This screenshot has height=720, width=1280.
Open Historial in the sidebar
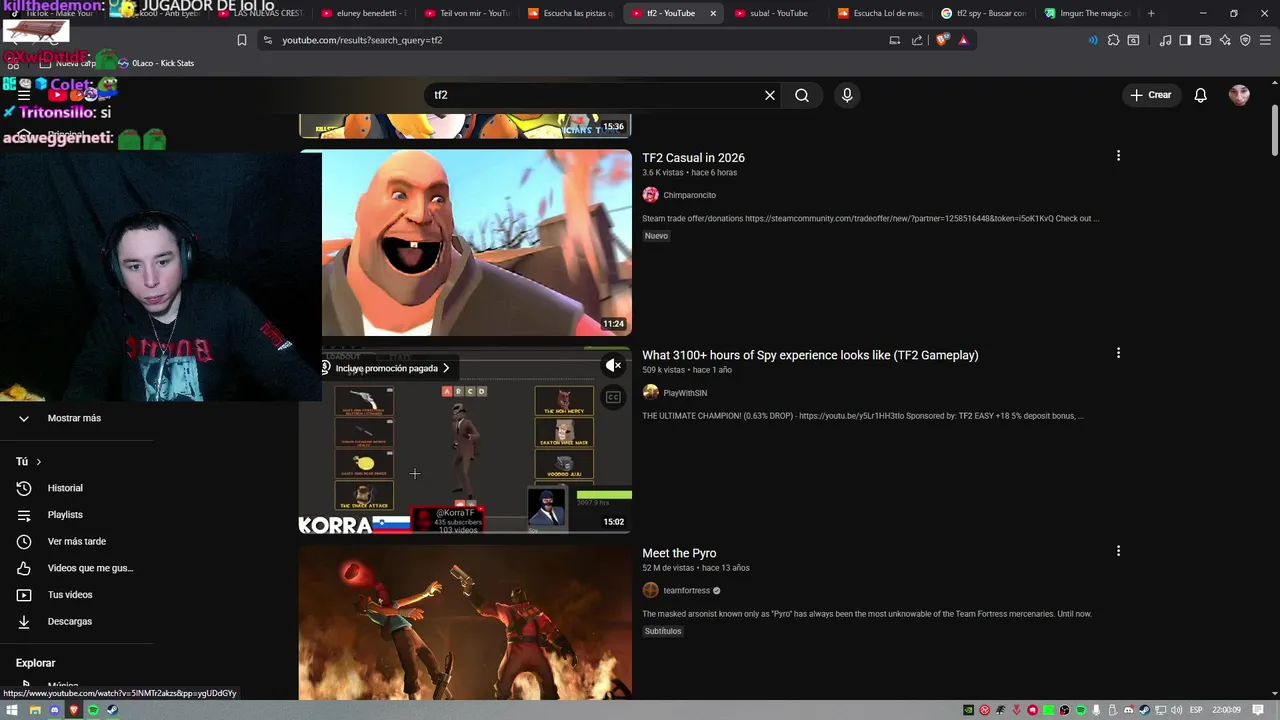coord(65,488)
